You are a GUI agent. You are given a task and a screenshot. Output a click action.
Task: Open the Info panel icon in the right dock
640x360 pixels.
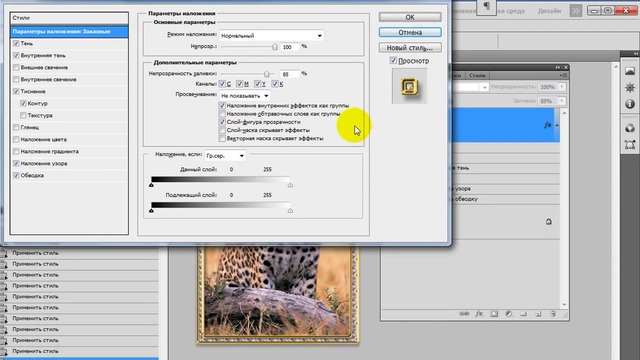(630, 104)
